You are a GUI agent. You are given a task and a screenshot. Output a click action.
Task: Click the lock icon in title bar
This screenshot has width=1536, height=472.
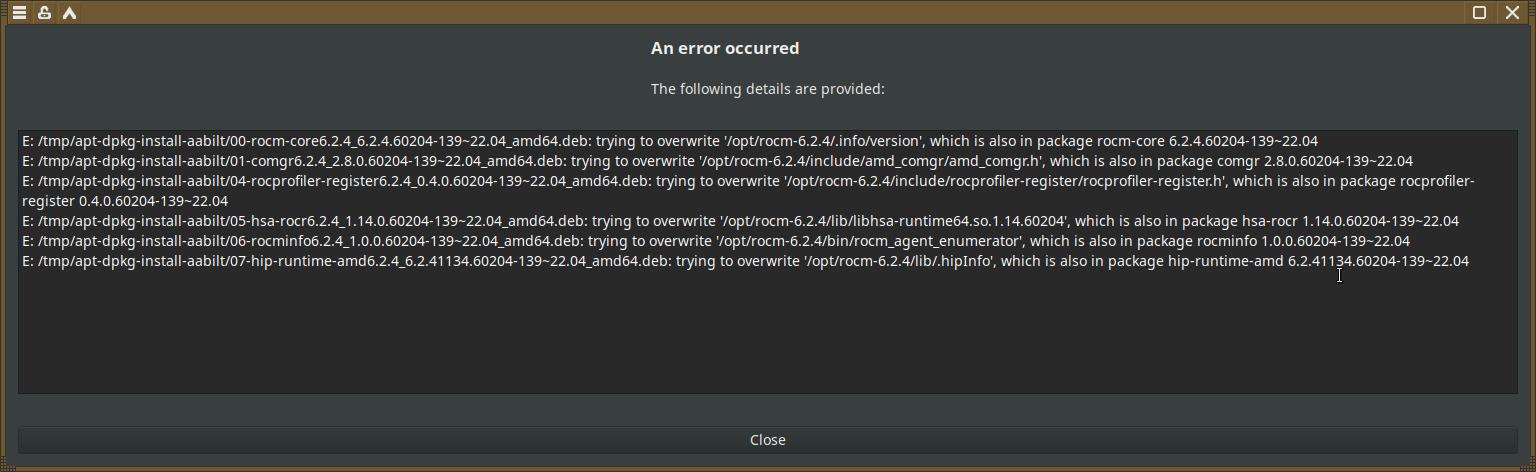click(x=44, y=13)
